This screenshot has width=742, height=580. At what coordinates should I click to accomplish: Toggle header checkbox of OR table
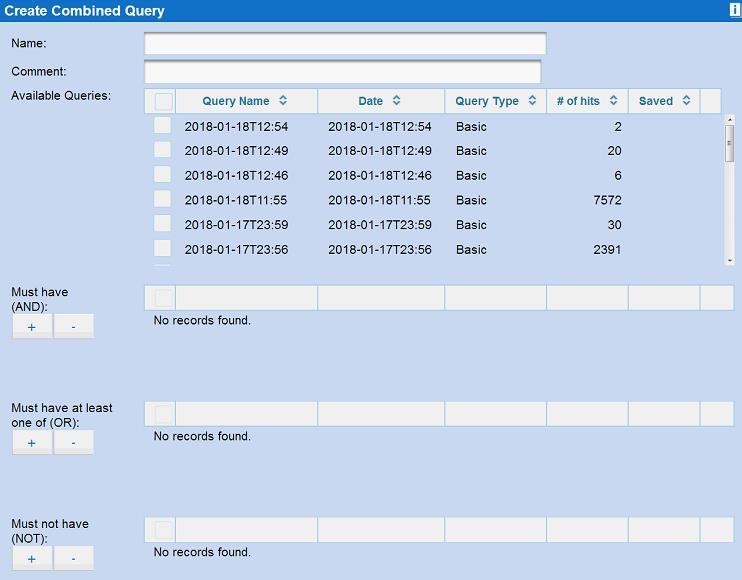[x=163, y=414]
